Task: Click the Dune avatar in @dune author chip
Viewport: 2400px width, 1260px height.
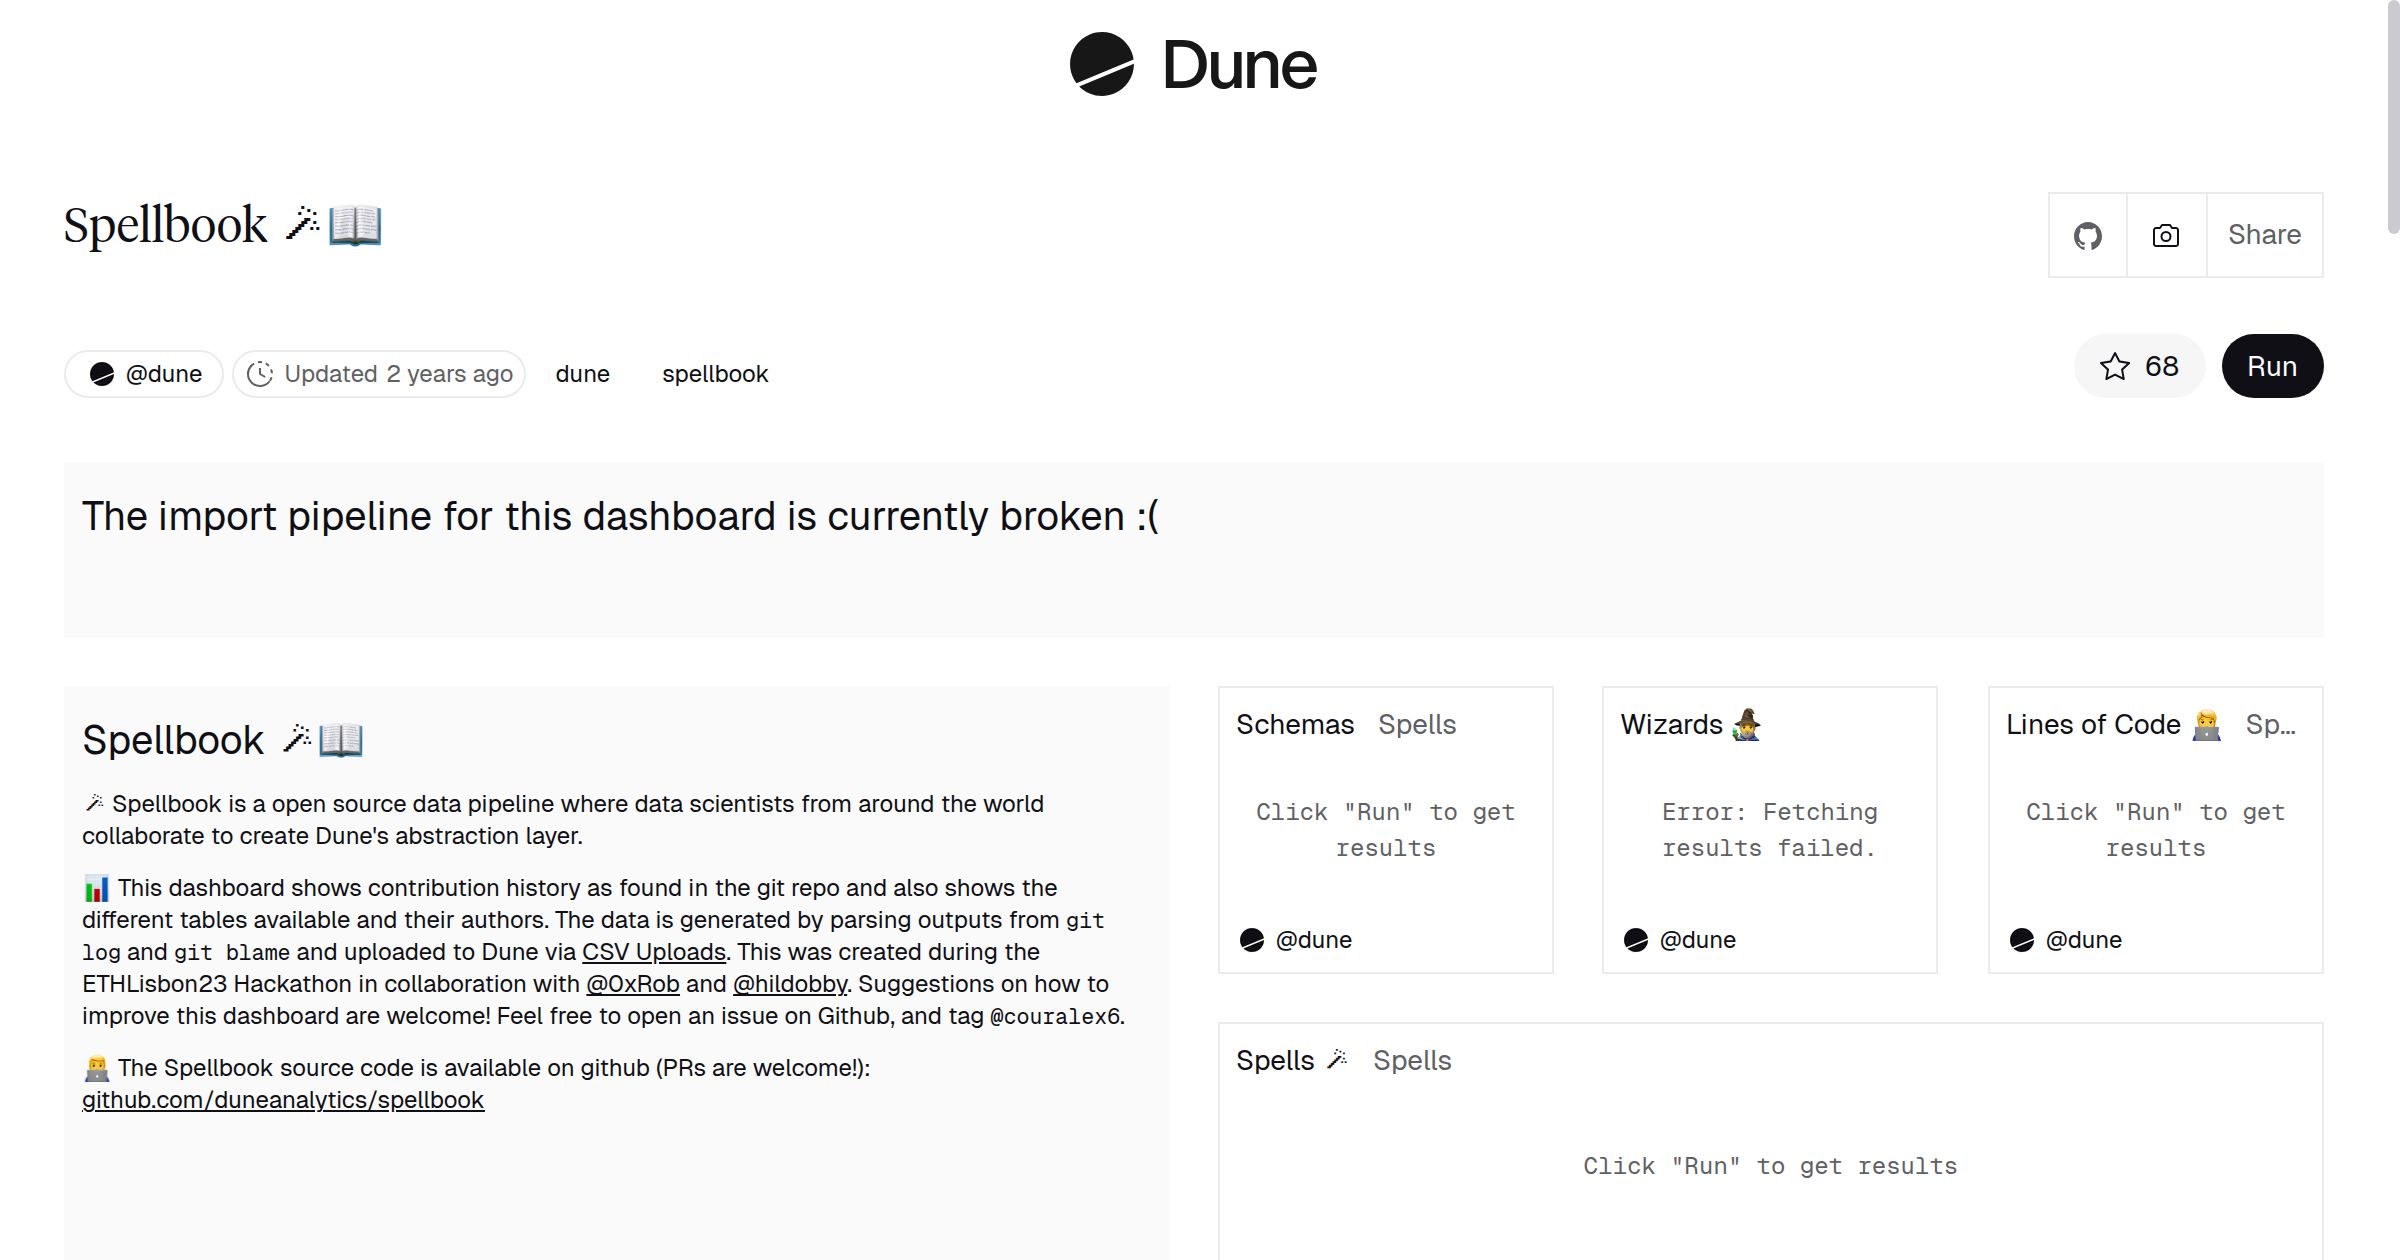Action: [102, 374]
